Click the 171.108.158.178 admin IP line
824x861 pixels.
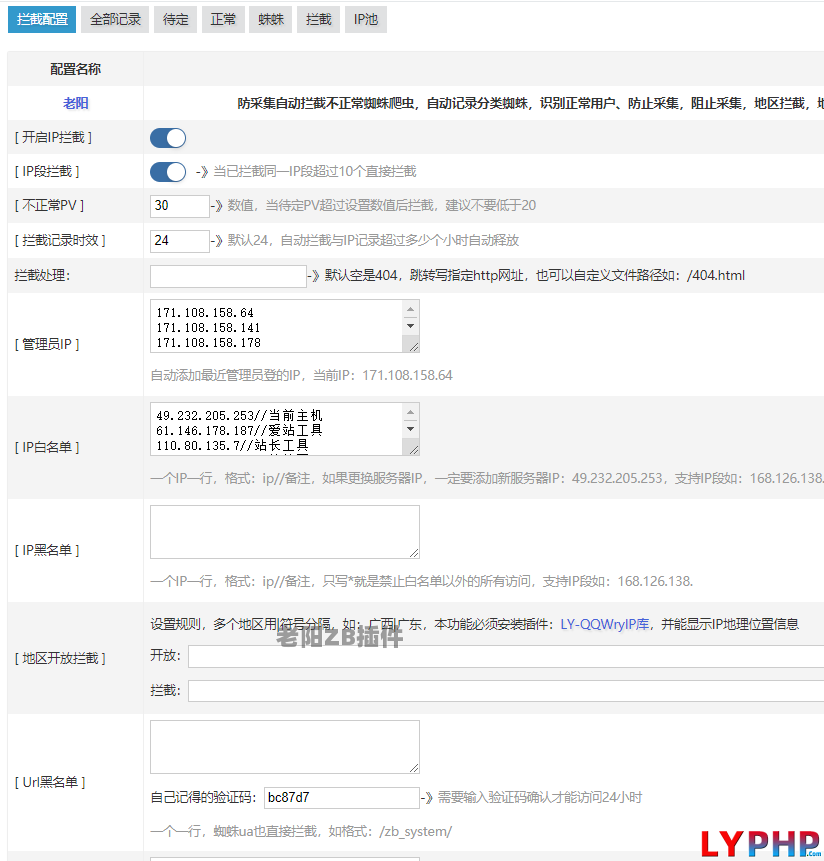coord(208,343)
